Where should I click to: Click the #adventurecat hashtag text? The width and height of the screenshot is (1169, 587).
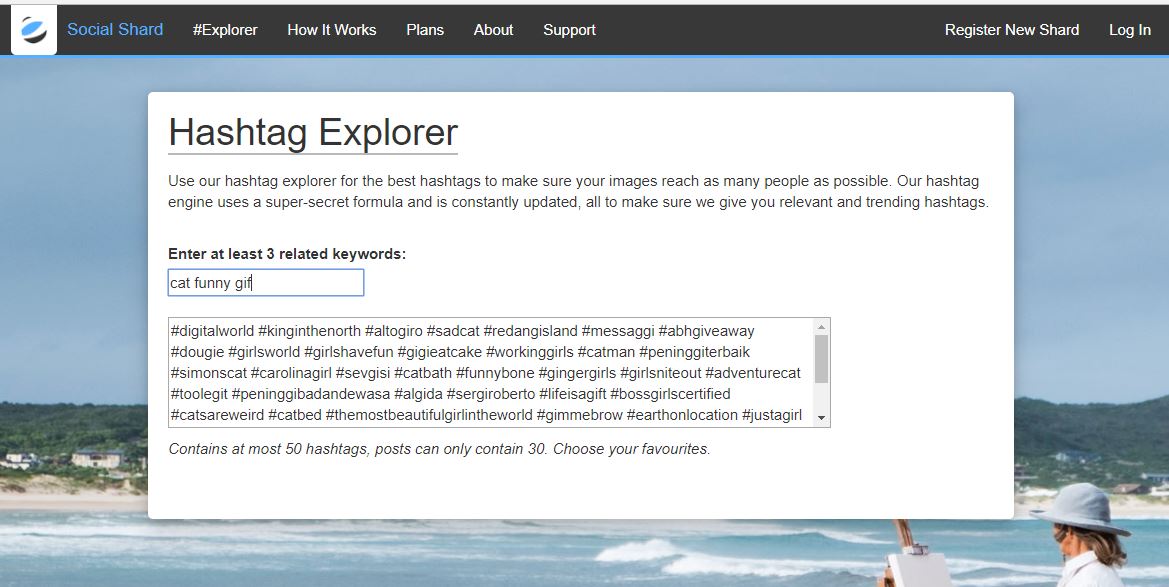click(752, 373)
